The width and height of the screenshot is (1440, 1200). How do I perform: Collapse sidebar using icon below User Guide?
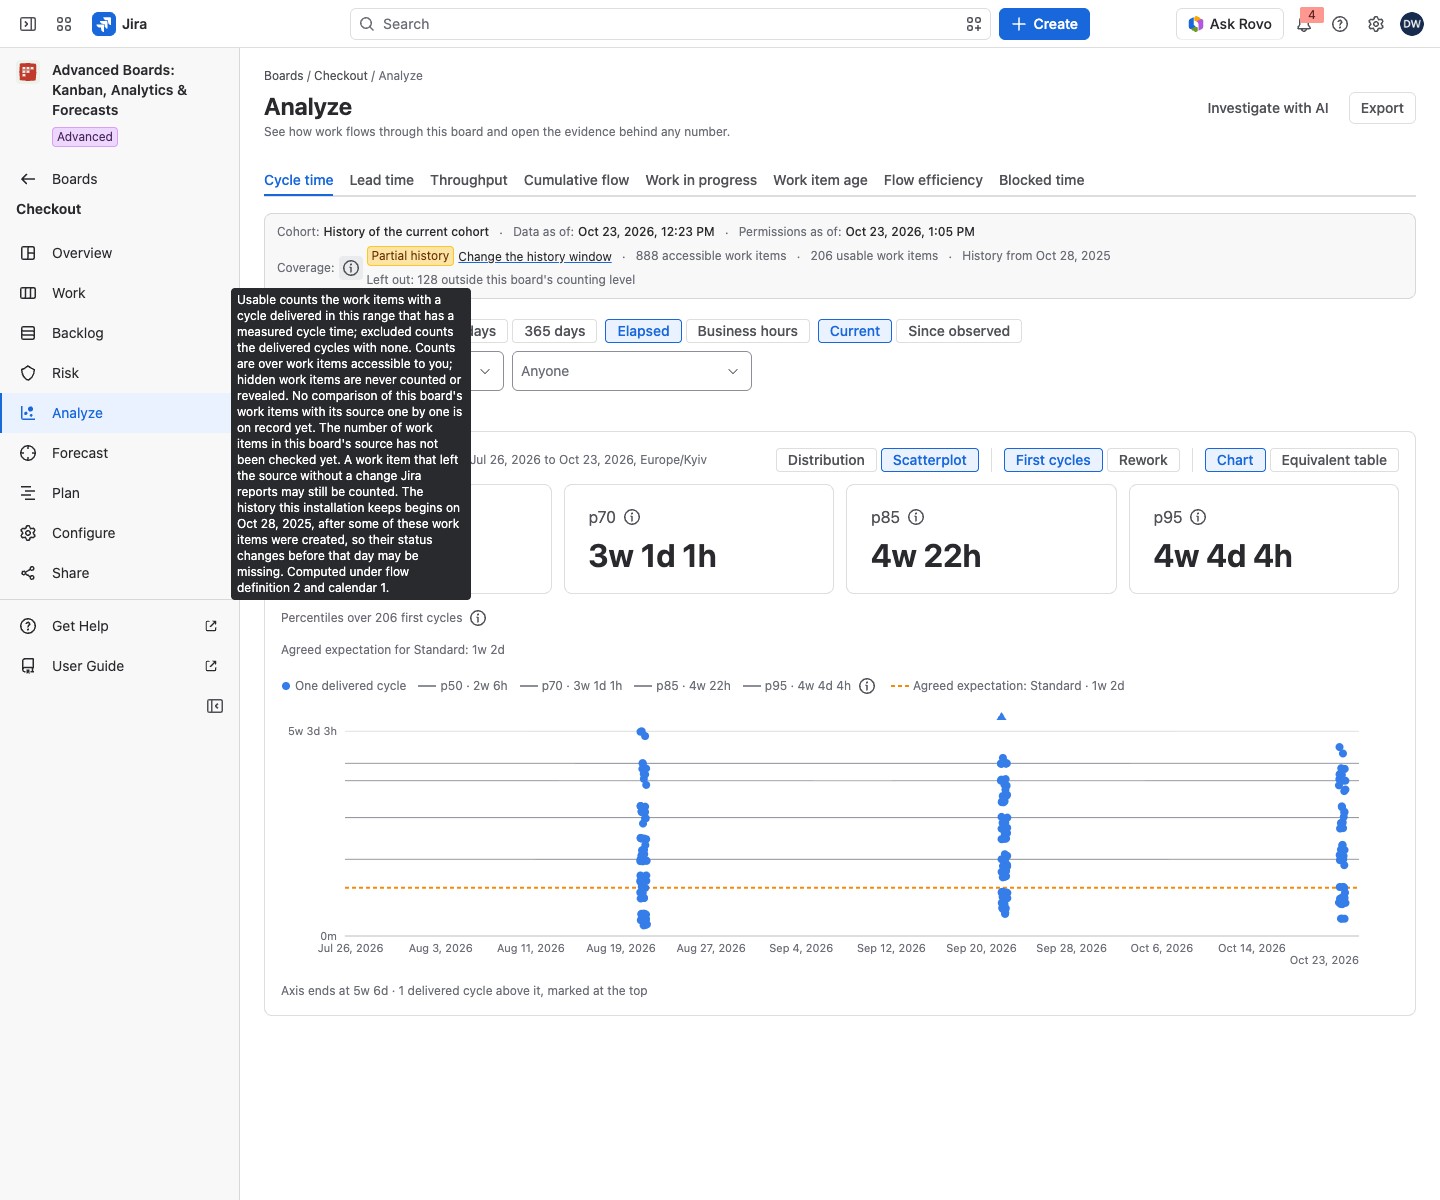click(x=215, y=706)
